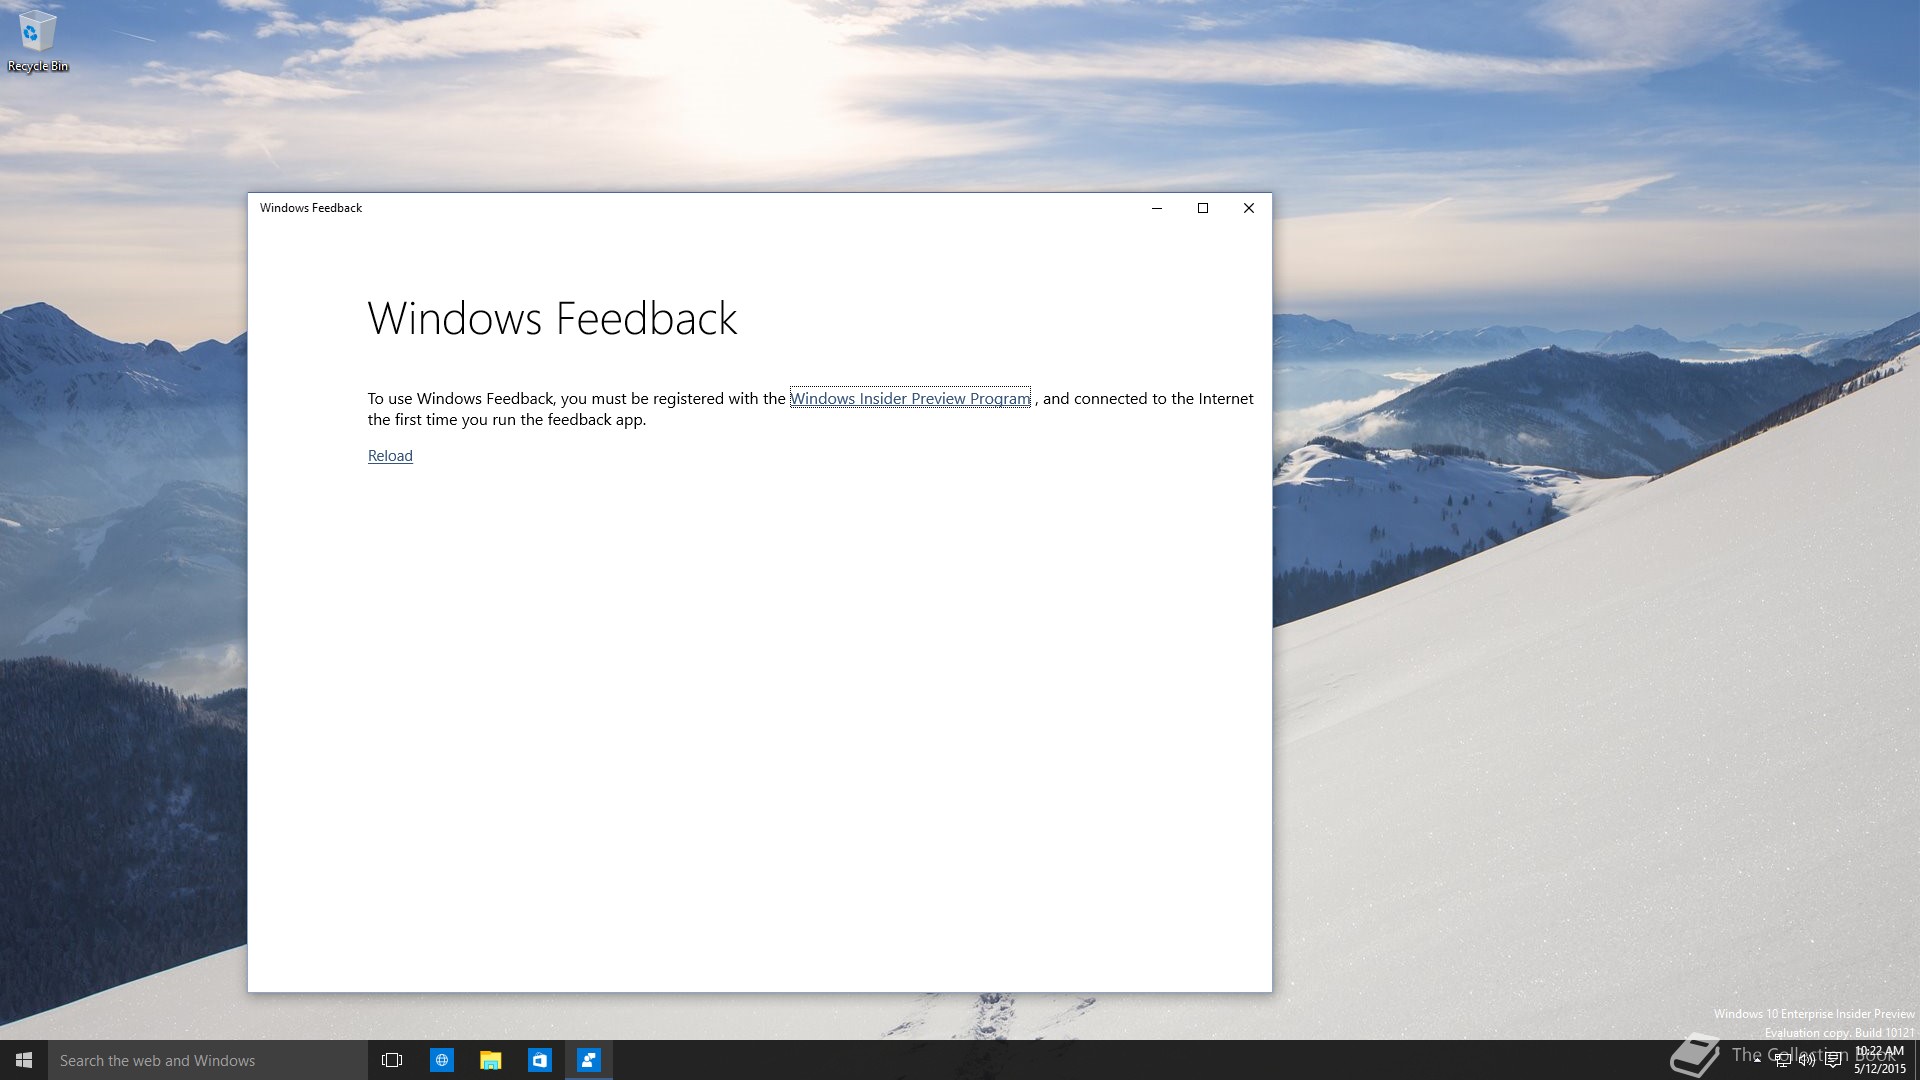Launch the globe browser icon on taskbar
The width and height of the screenshot is (1920, 1080).
[441, 1060]
